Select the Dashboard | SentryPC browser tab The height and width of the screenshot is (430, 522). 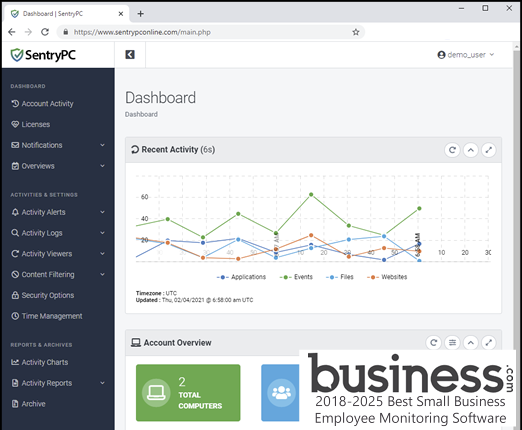(67, 14)
